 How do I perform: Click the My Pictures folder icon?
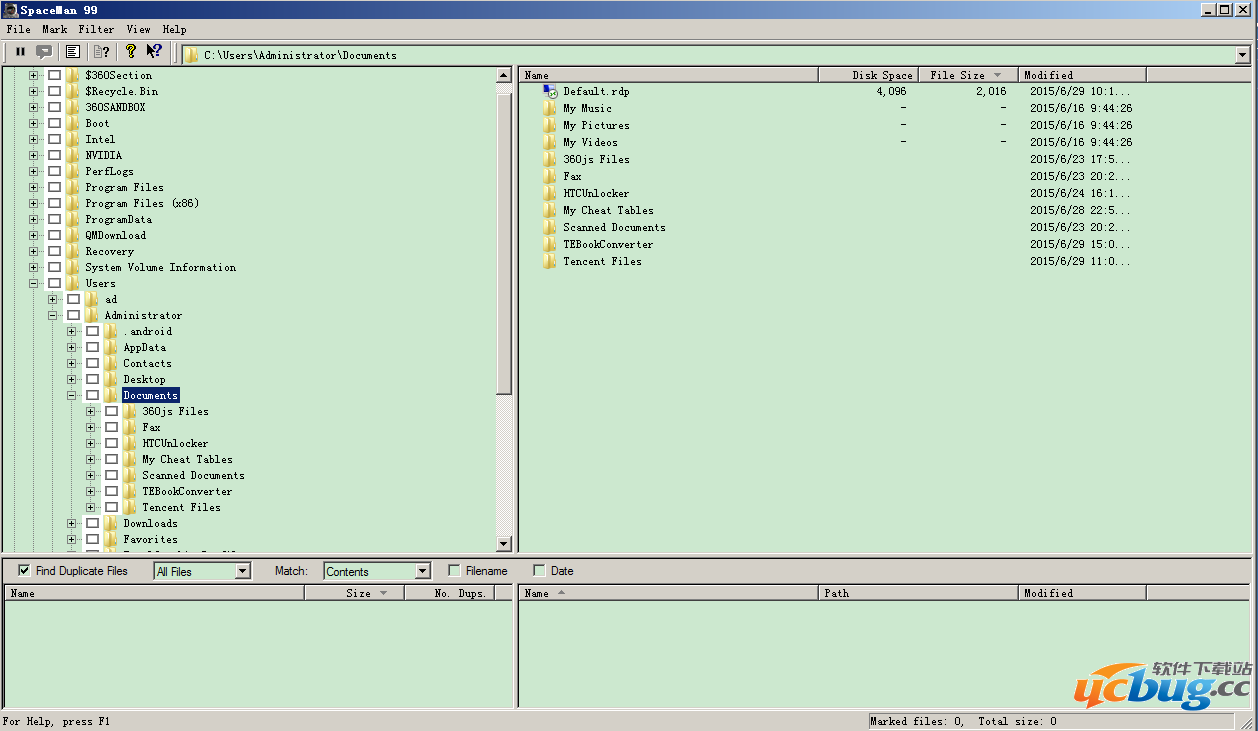point(549,125)
